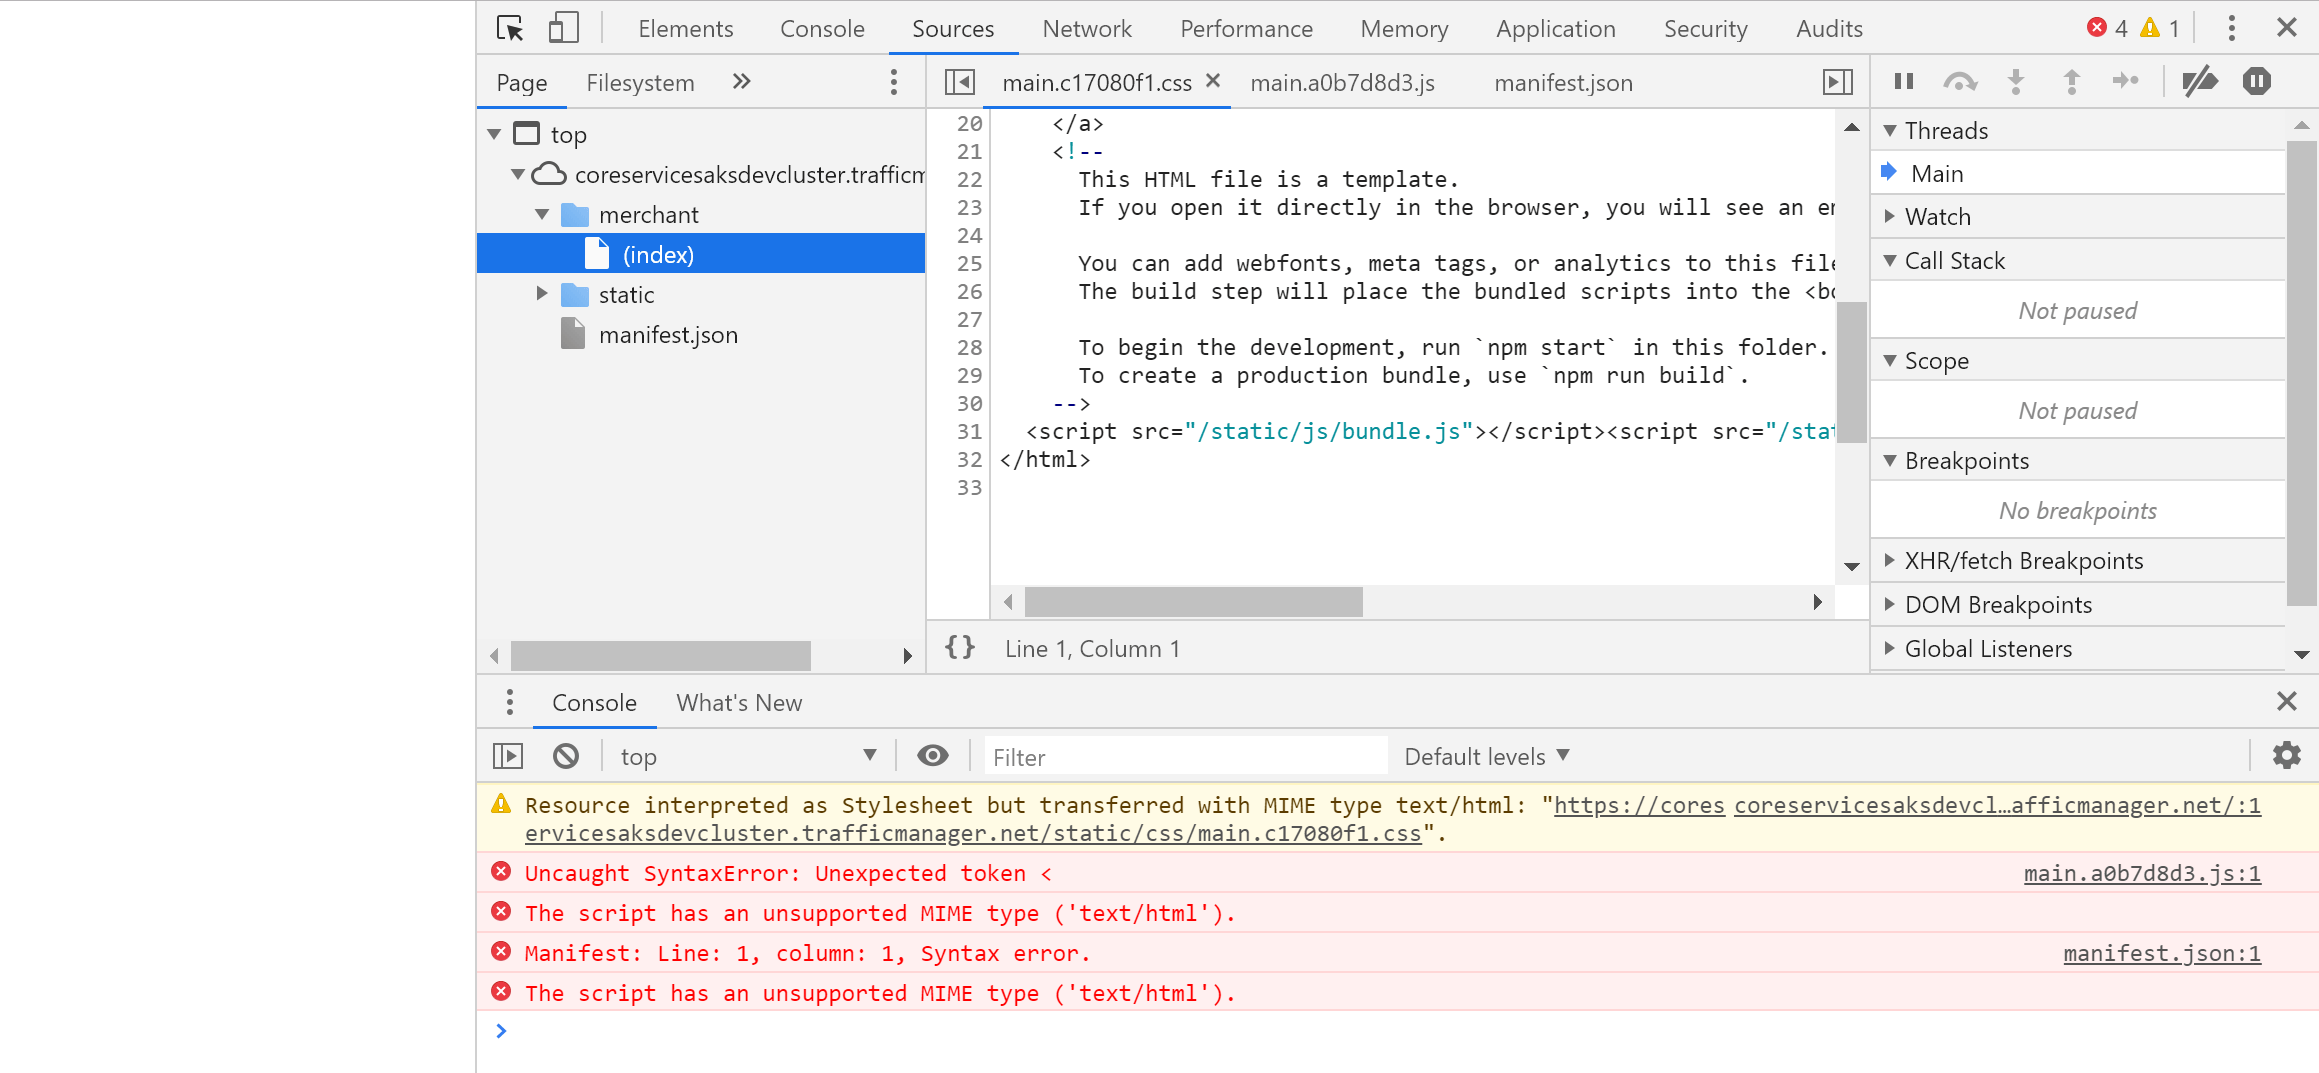The height and width of the screenshot is (1073, 2319).
Task: Open the navigator pane options menu
Action: [894, 82]
